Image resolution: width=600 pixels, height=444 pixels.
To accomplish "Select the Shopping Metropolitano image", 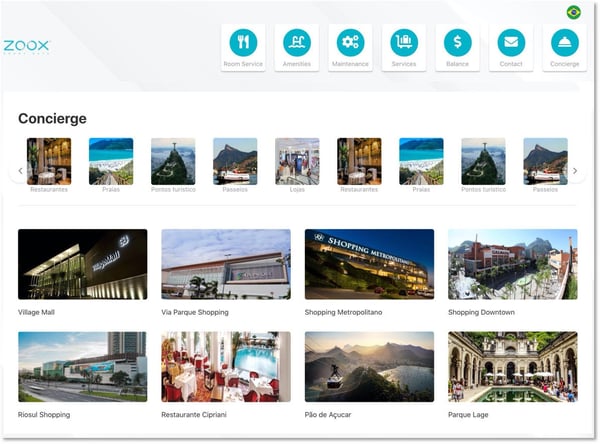I will 369,264.
